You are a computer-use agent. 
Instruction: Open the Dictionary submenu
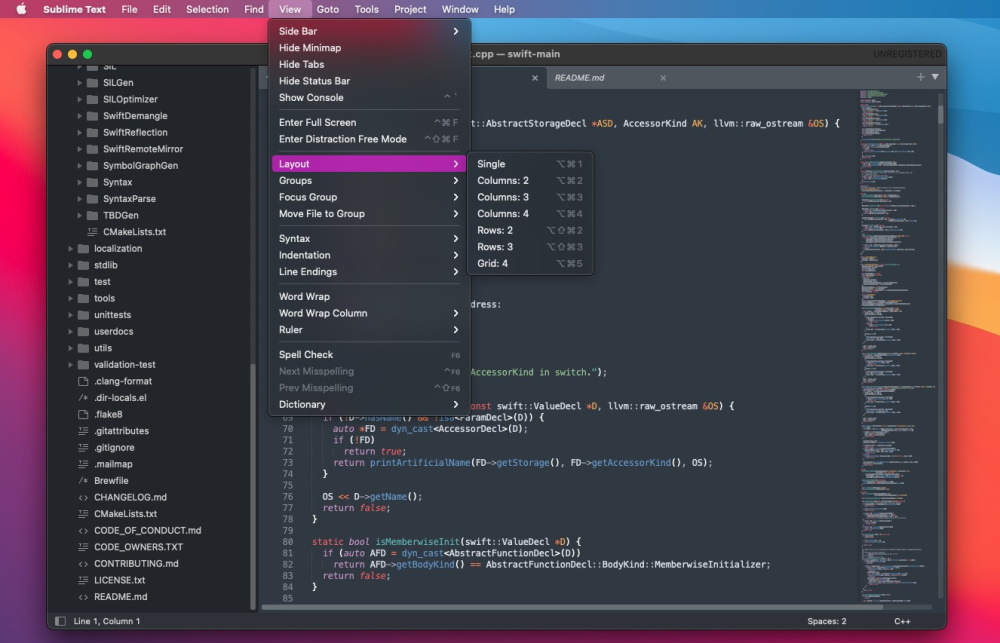pyautogui.click(x=369, y=404)
